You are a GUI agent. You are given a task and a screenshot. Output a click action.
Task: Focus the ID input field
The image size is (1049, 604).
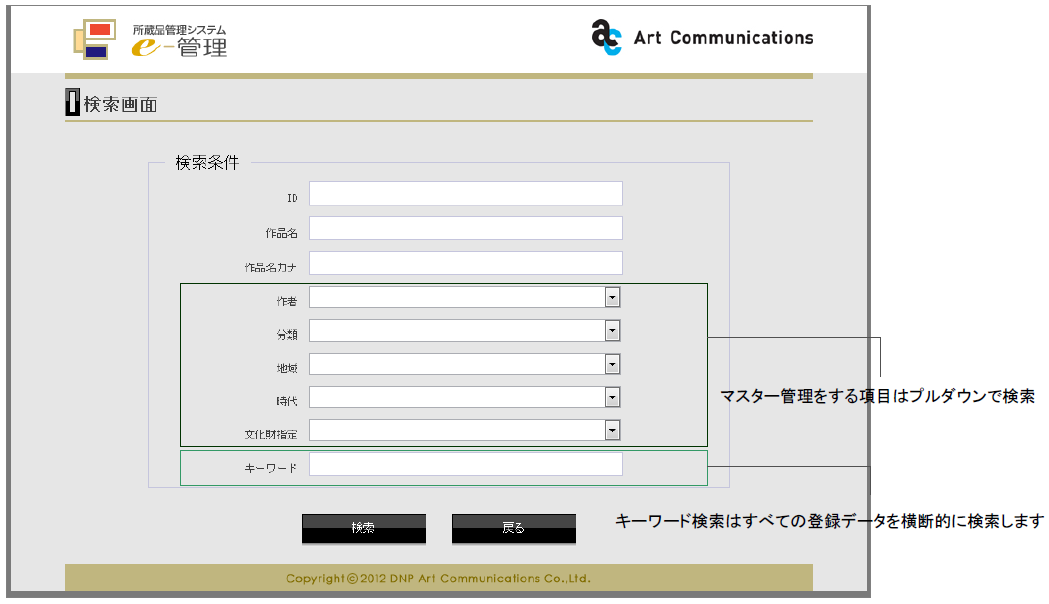click(465, 194)
